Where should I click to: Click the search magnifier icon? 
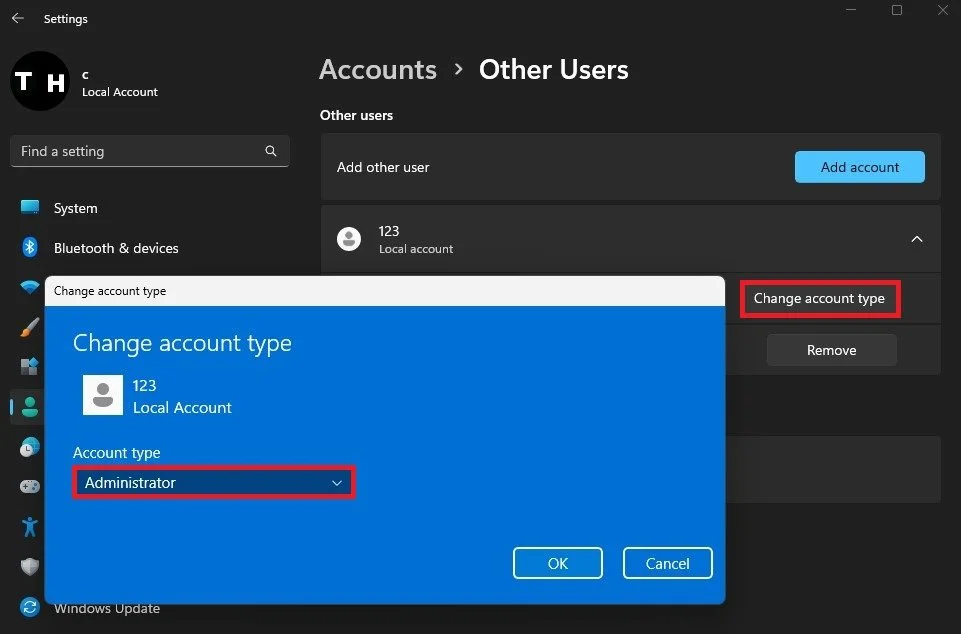270,151
